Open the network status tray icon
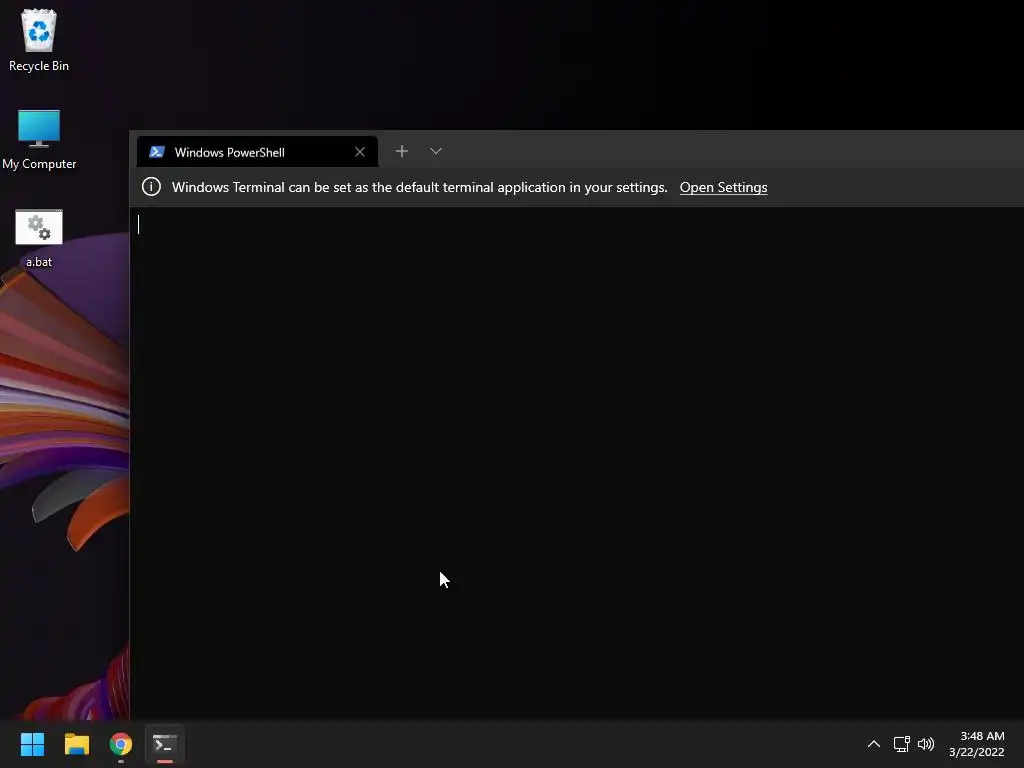The height and width of the screenshot is (768, 1024). (901, 744)
